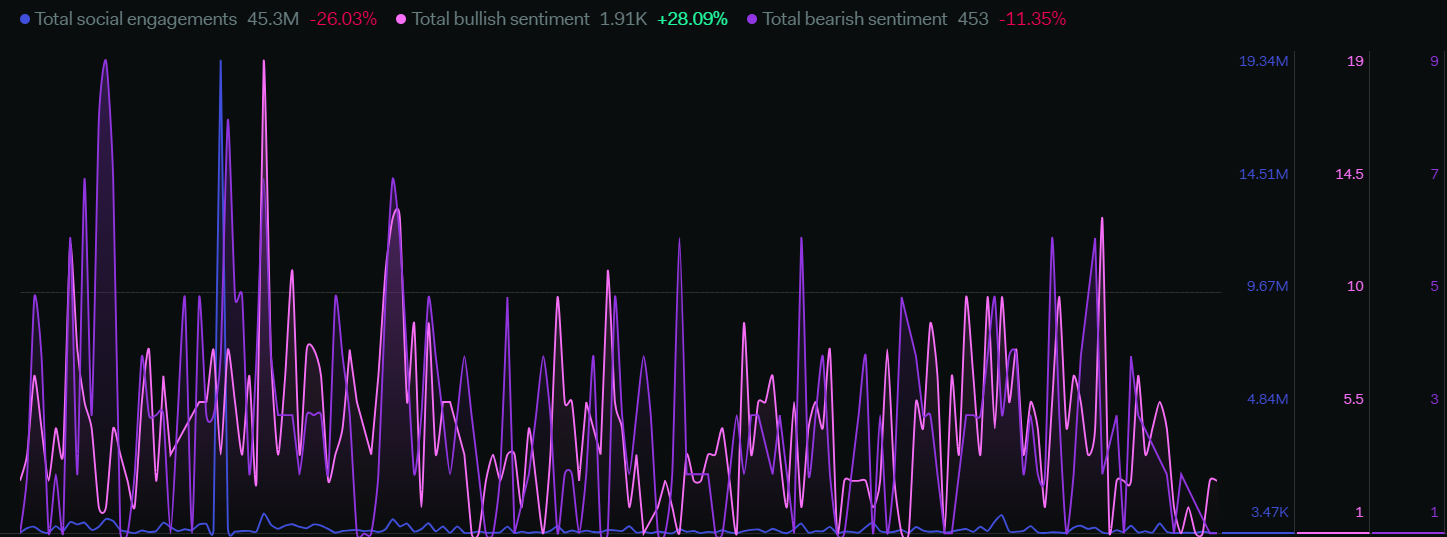Click the purple bearish sentiment legend dot

tap(752, 19)
